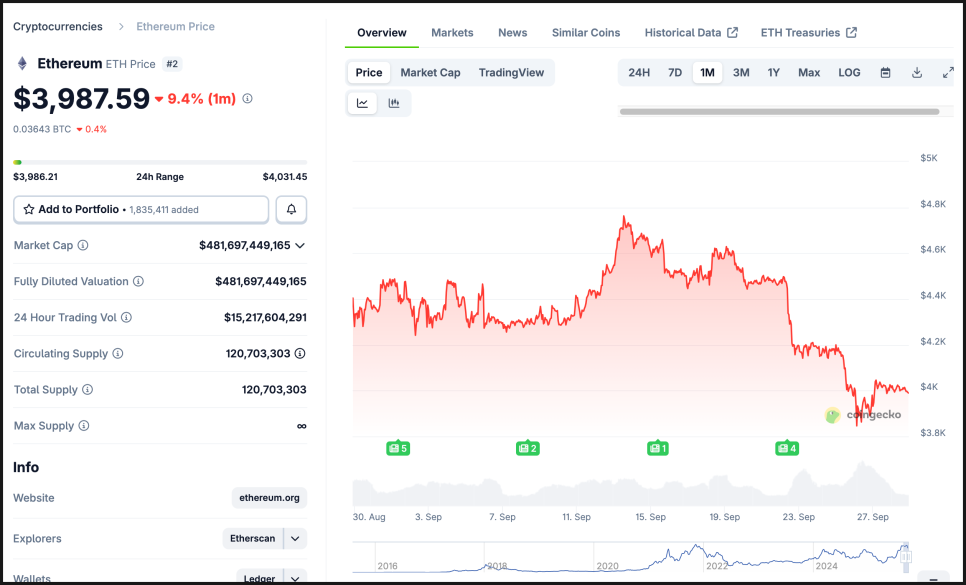Image resolution: width=966 pixels, height=585 pixels.
Task: Click the horizontal scrollbar under range buttons
Action: (779, 112)
